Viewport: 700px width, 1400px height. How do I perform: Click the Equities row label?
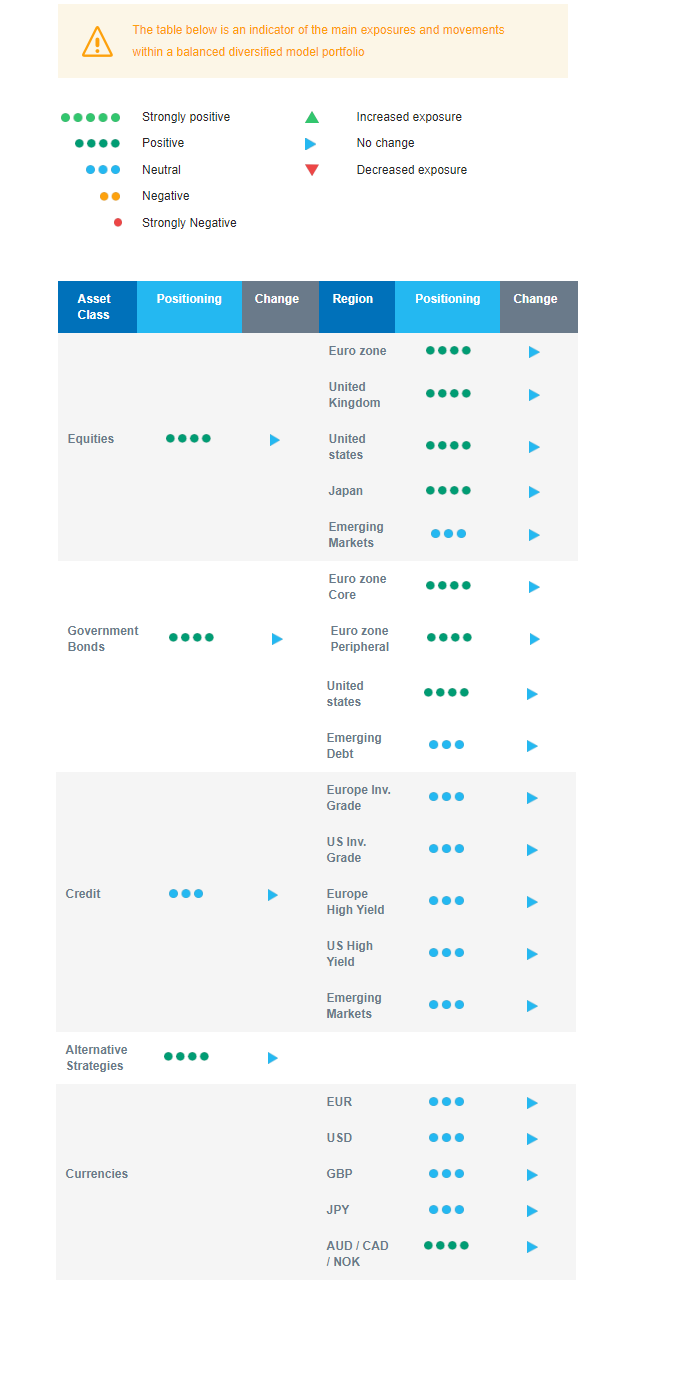click(x=91, y=439)
